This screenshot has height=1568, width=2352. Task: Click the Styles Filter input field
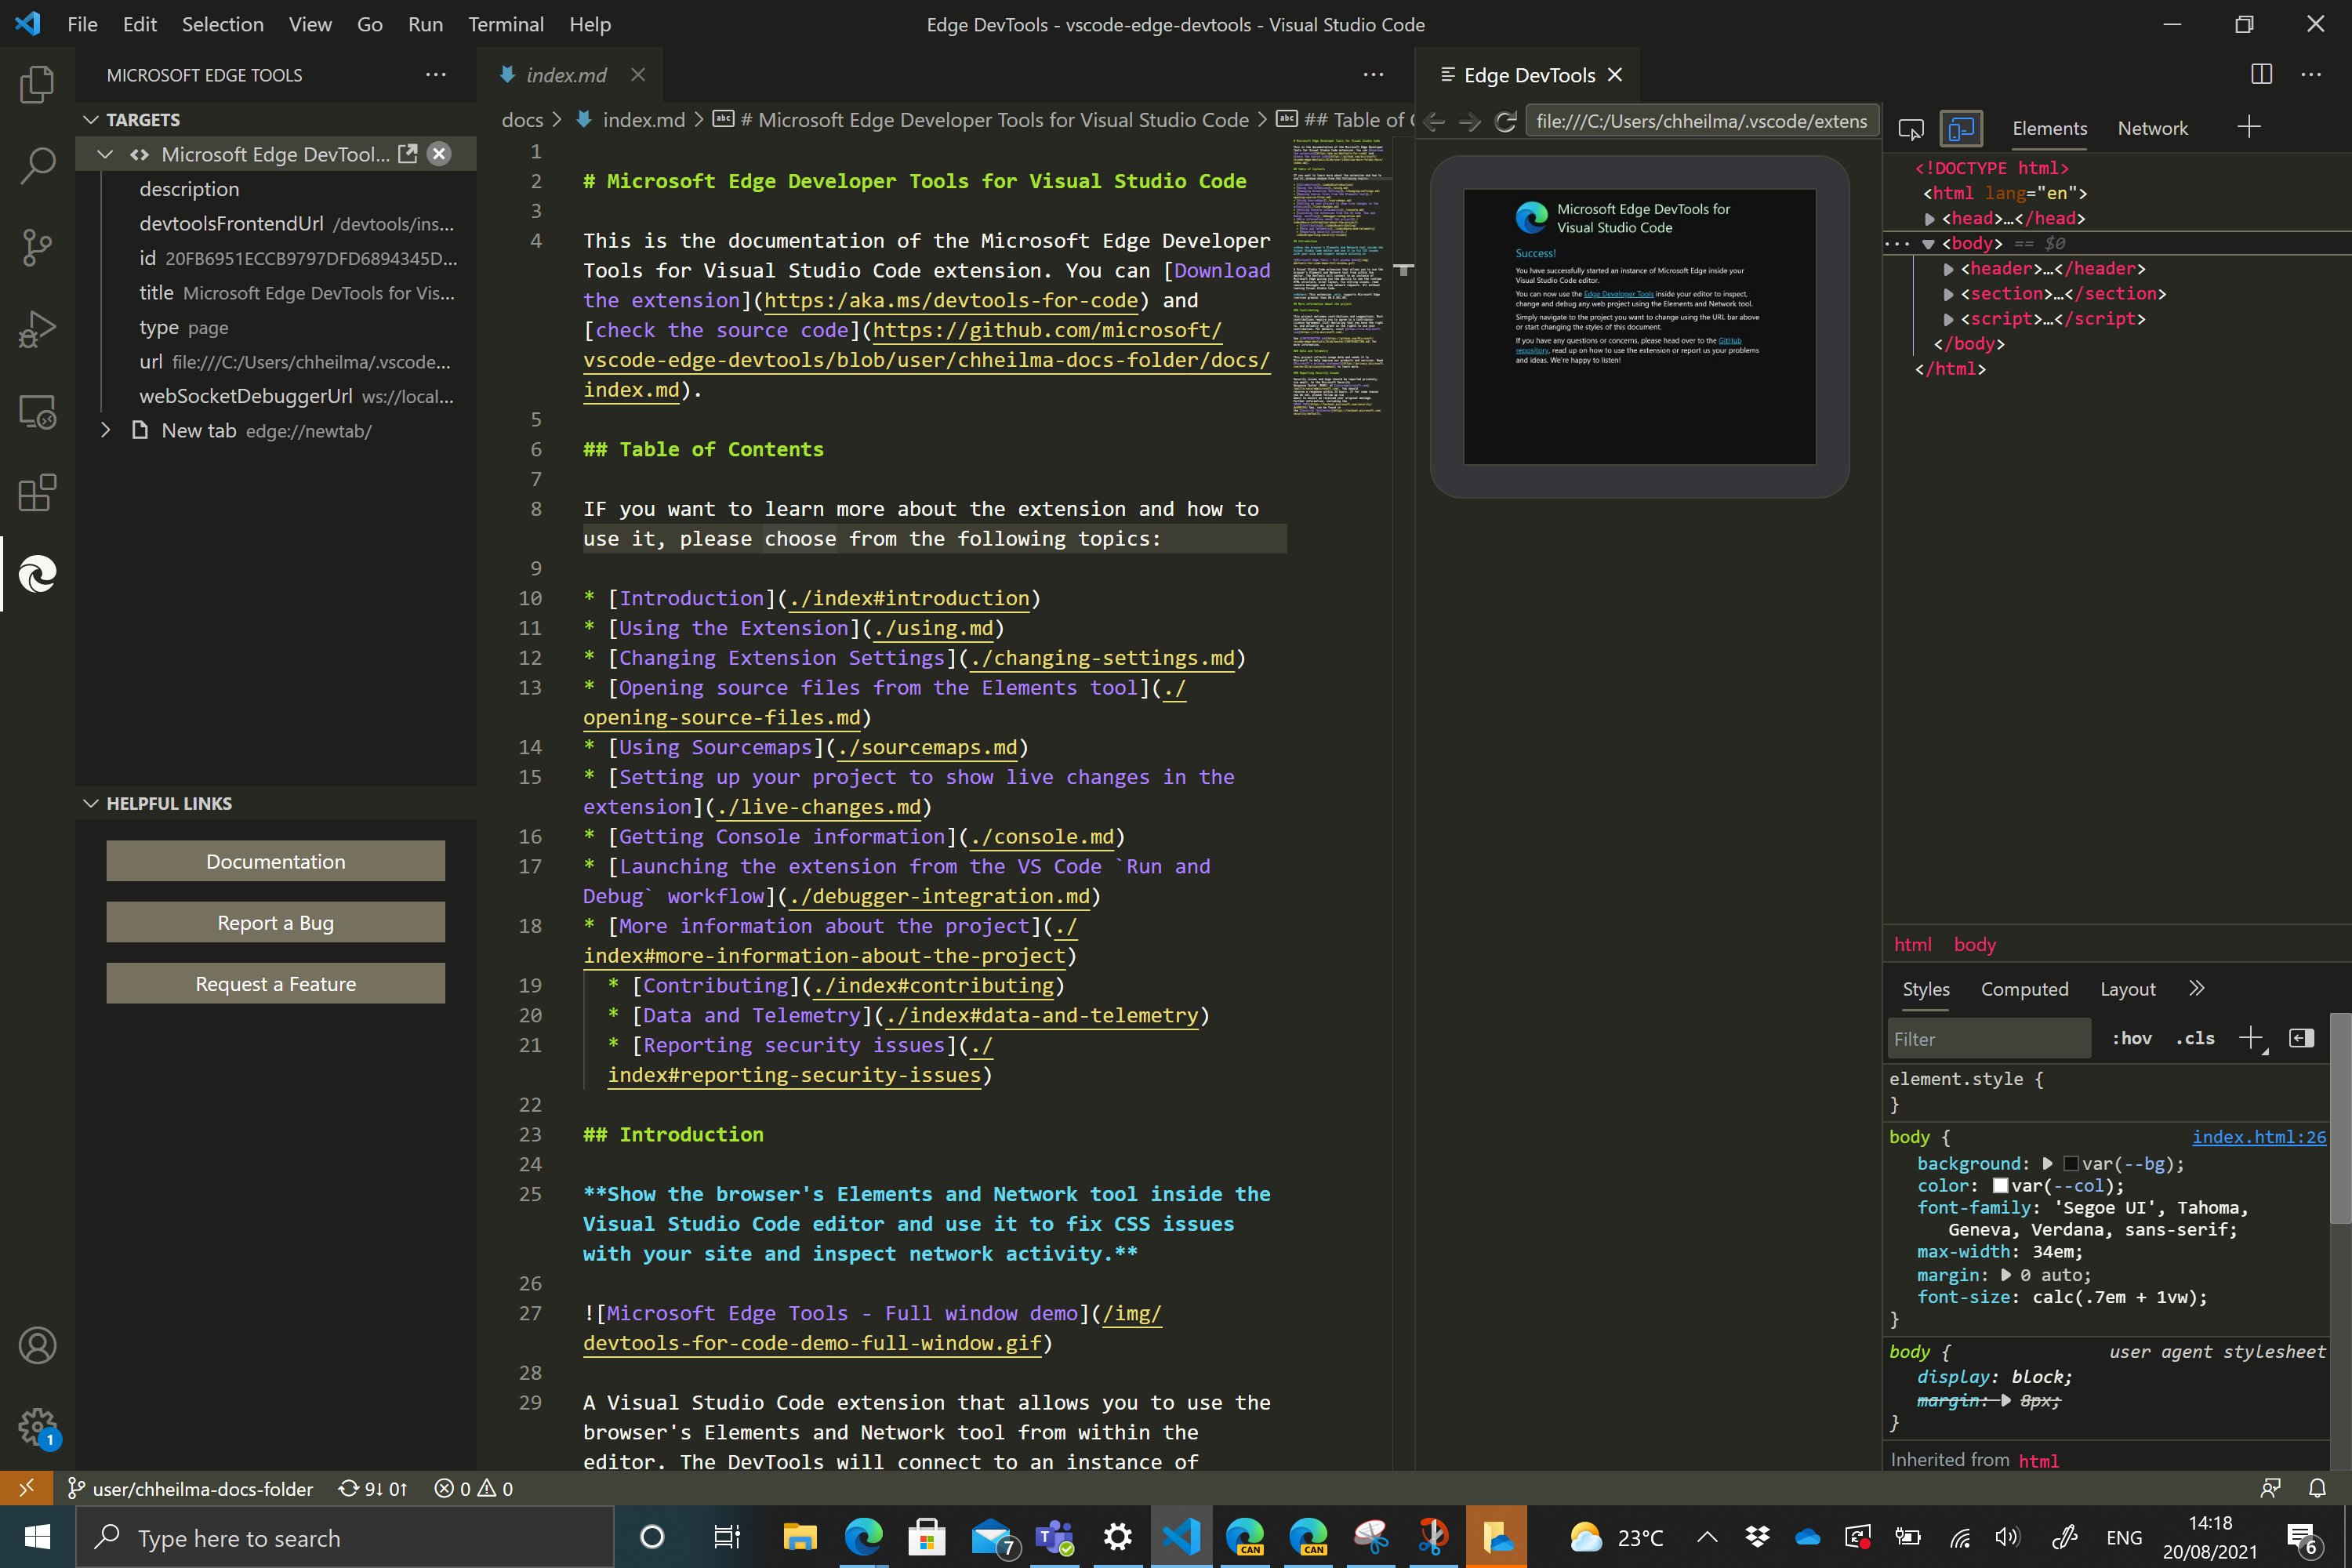click(x=1988, y=1038)
